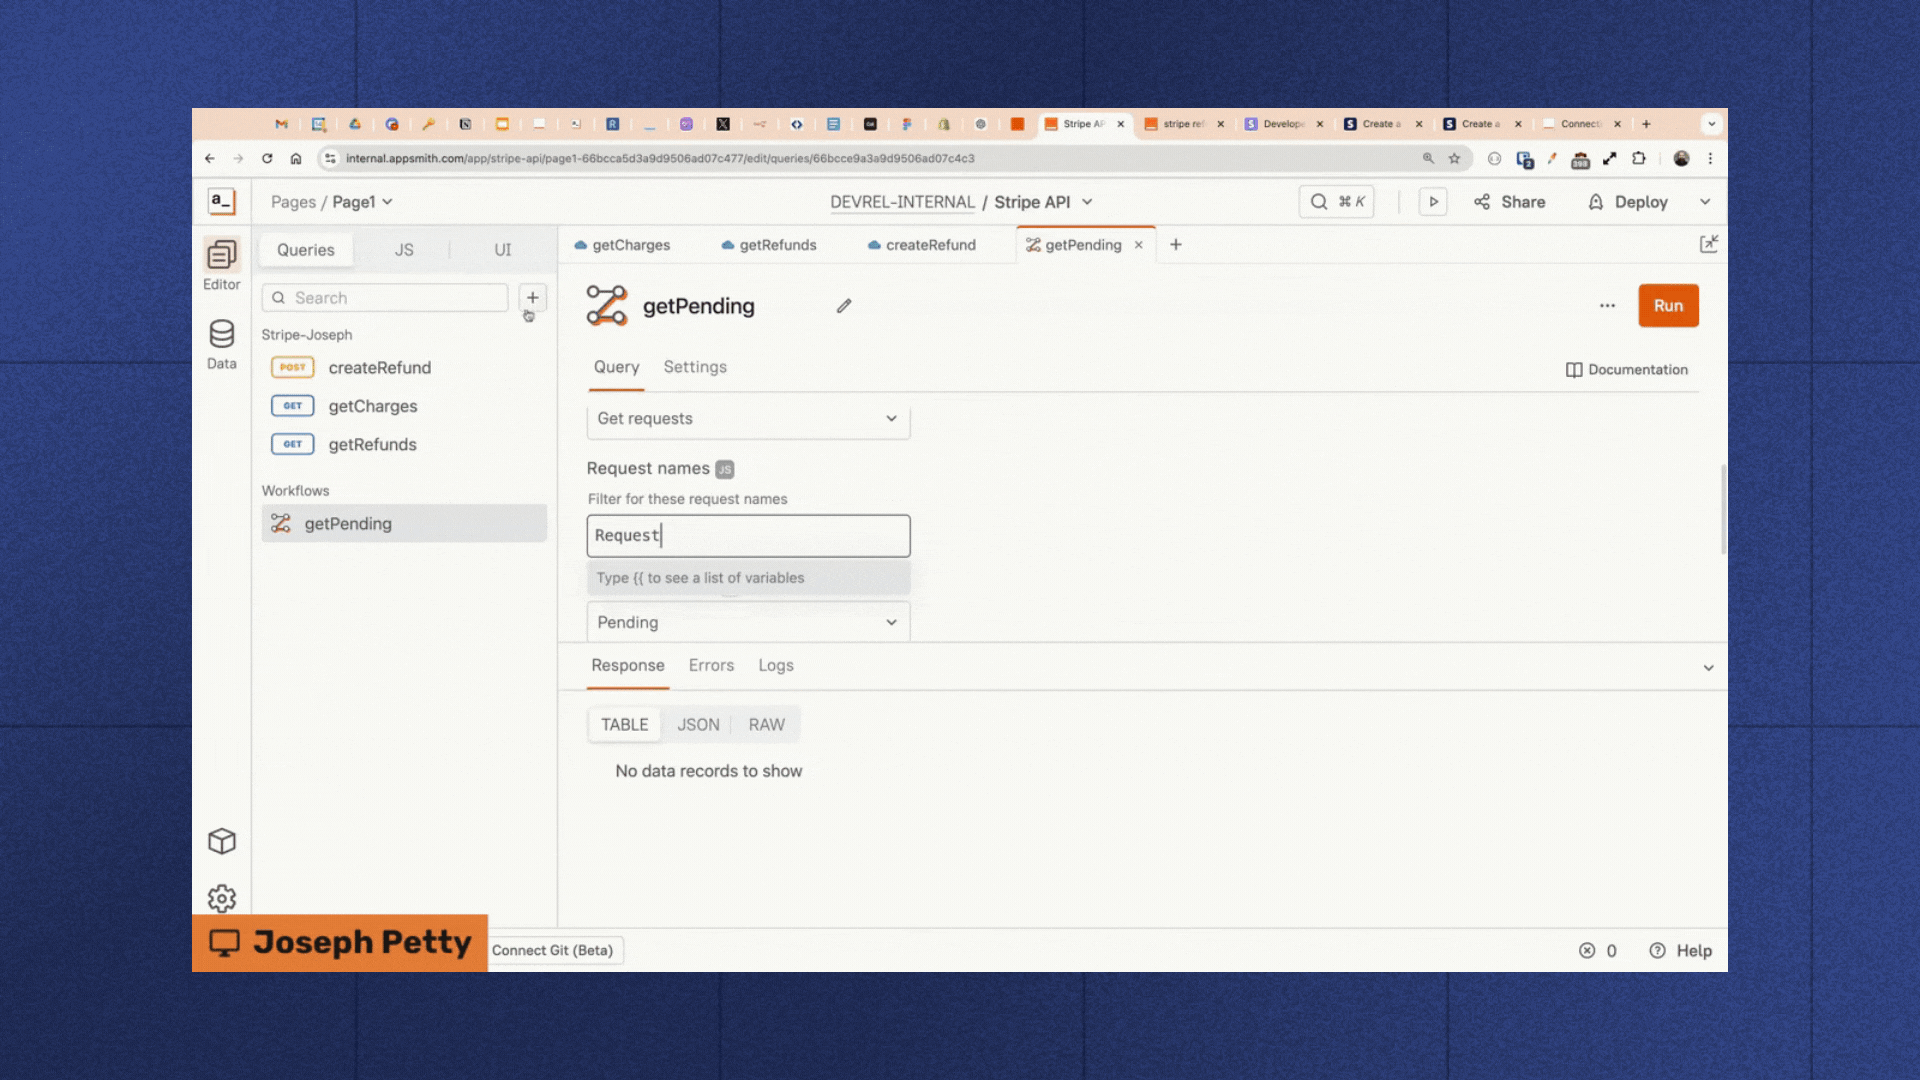This screenshot has height=1080, width=1920.
Task: Click the vertical scrollbar on the right edge
Action: pyautogui.click(x=1721, y=510)
